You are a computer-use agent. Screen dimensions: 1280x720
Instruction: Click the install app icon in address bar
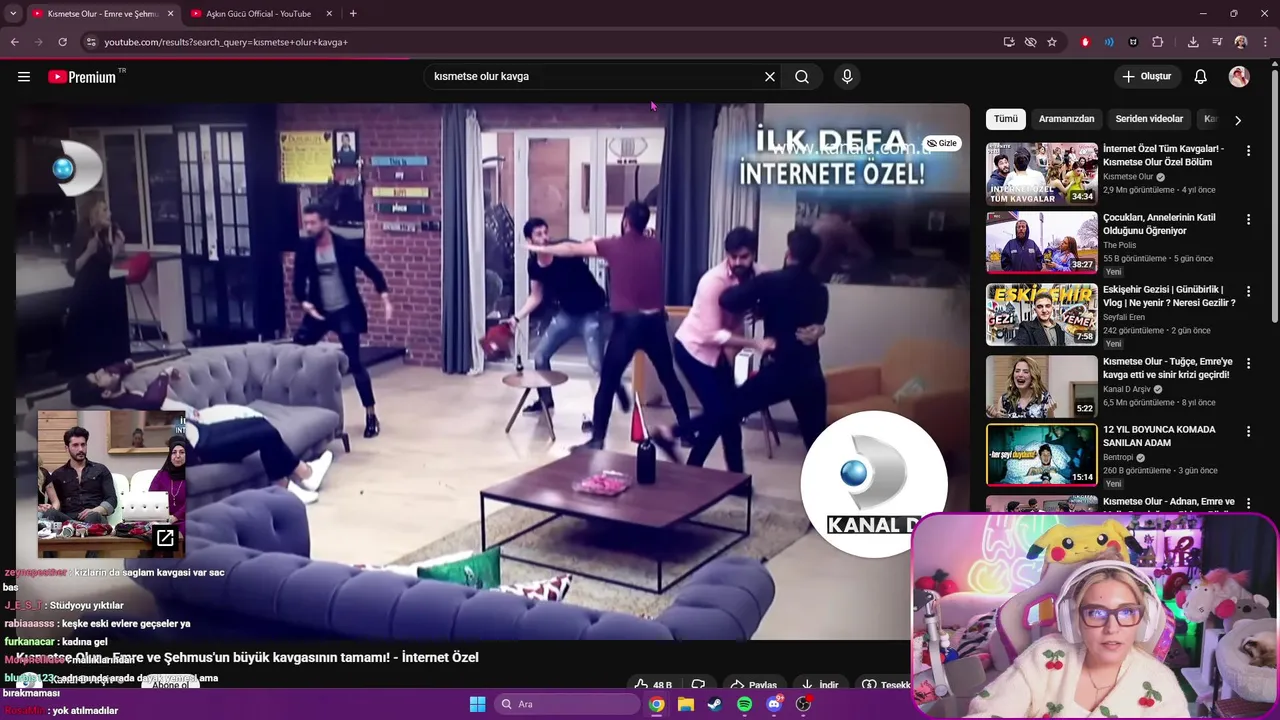[1009, 42]
